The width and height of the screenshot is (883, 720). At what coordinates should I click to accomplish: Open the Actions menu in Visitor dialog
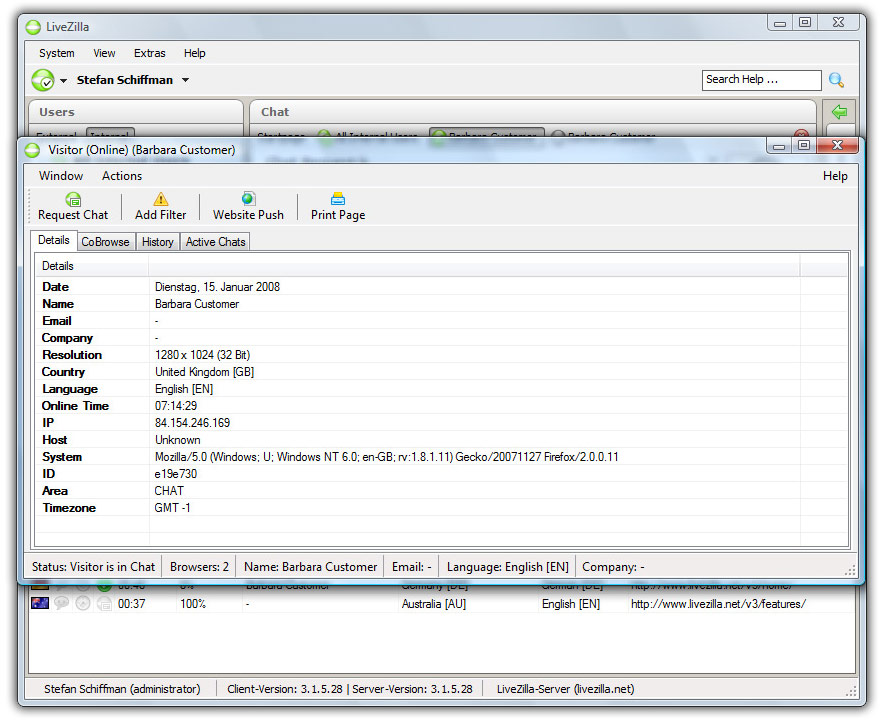[122, 176]
